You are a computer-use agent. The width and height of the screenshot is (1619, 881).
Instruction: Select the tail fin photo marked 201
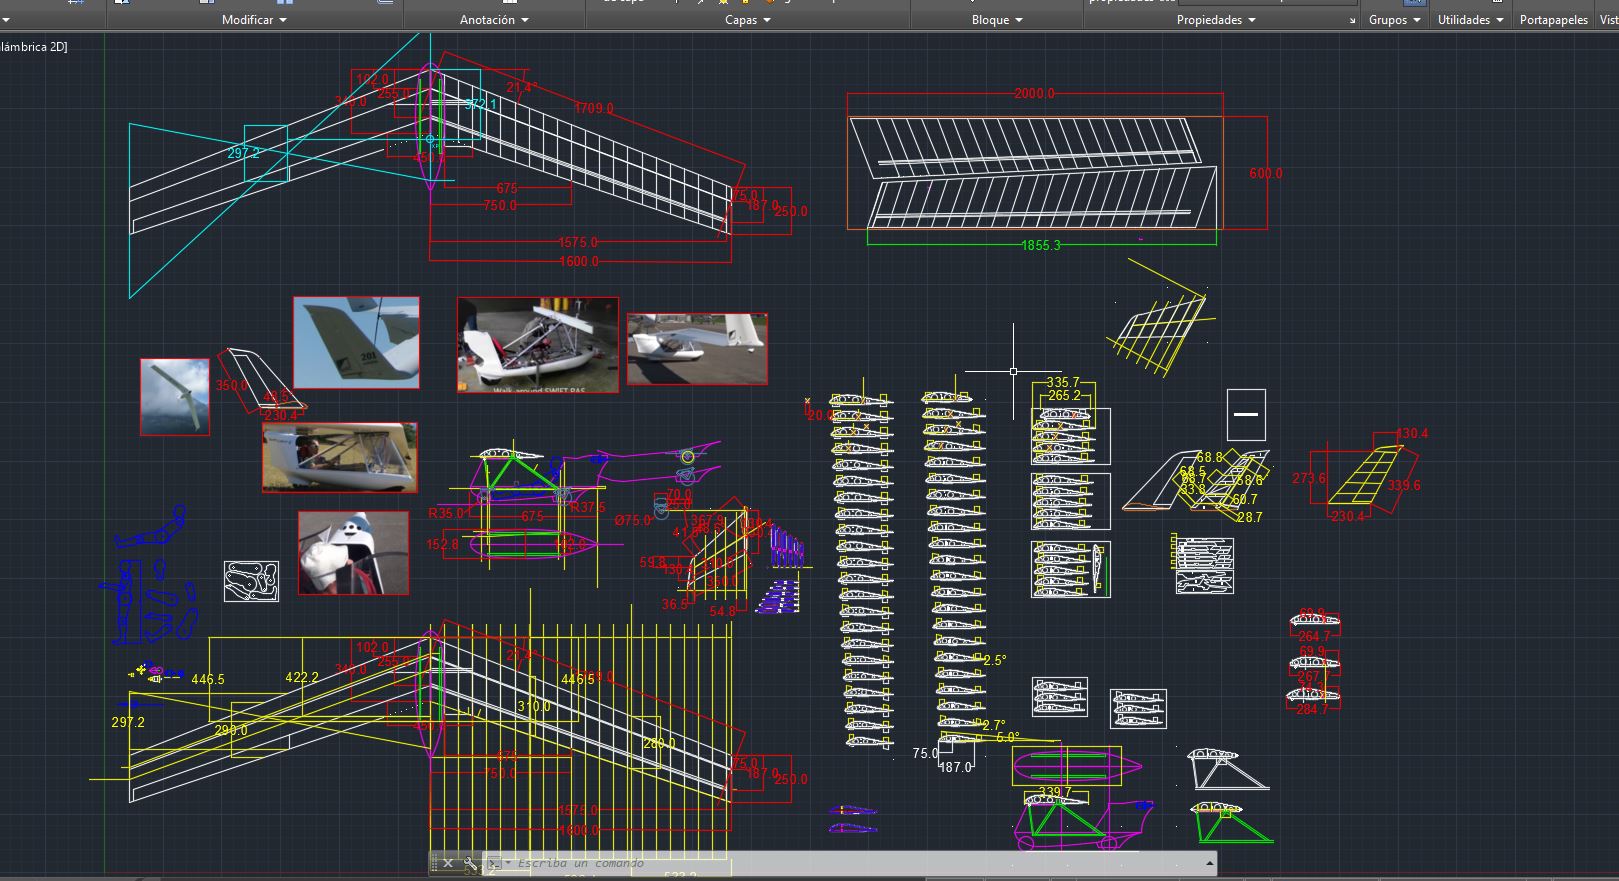click(356, 342)
